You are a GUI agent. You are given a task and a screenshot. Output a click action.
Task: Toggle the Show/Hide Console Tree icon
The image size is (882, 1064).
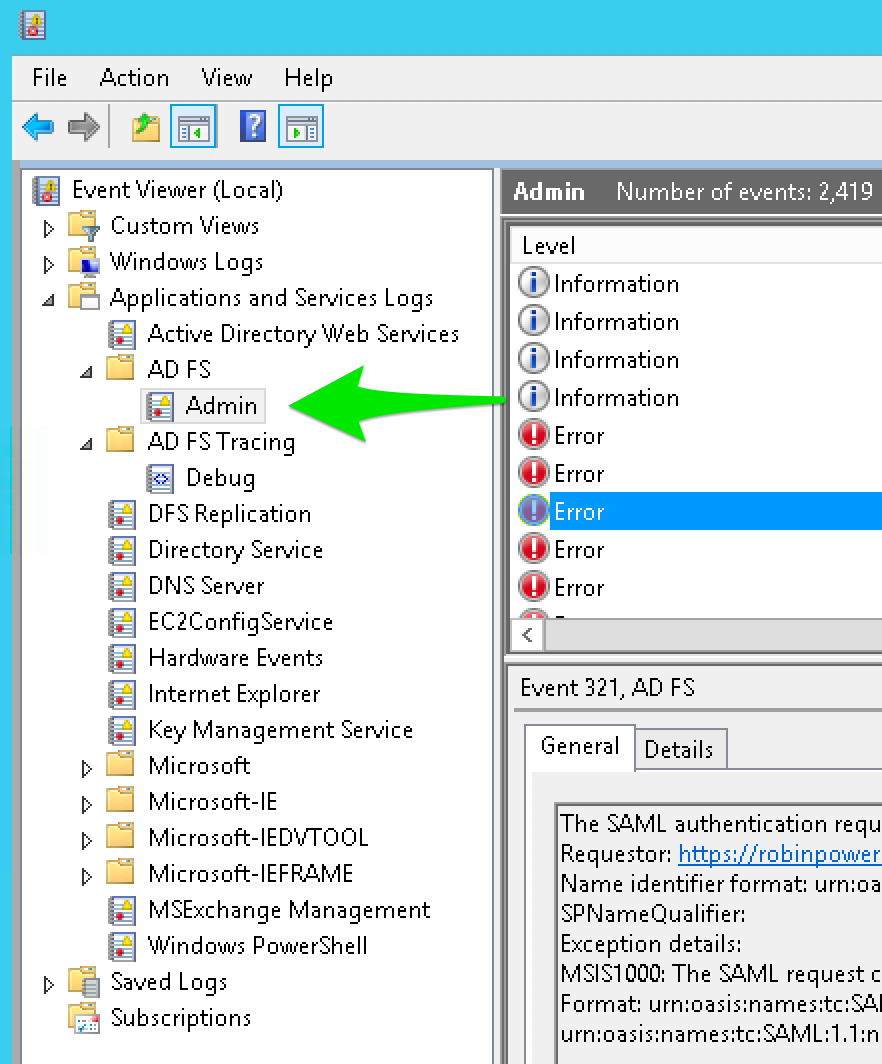[193, 127]
